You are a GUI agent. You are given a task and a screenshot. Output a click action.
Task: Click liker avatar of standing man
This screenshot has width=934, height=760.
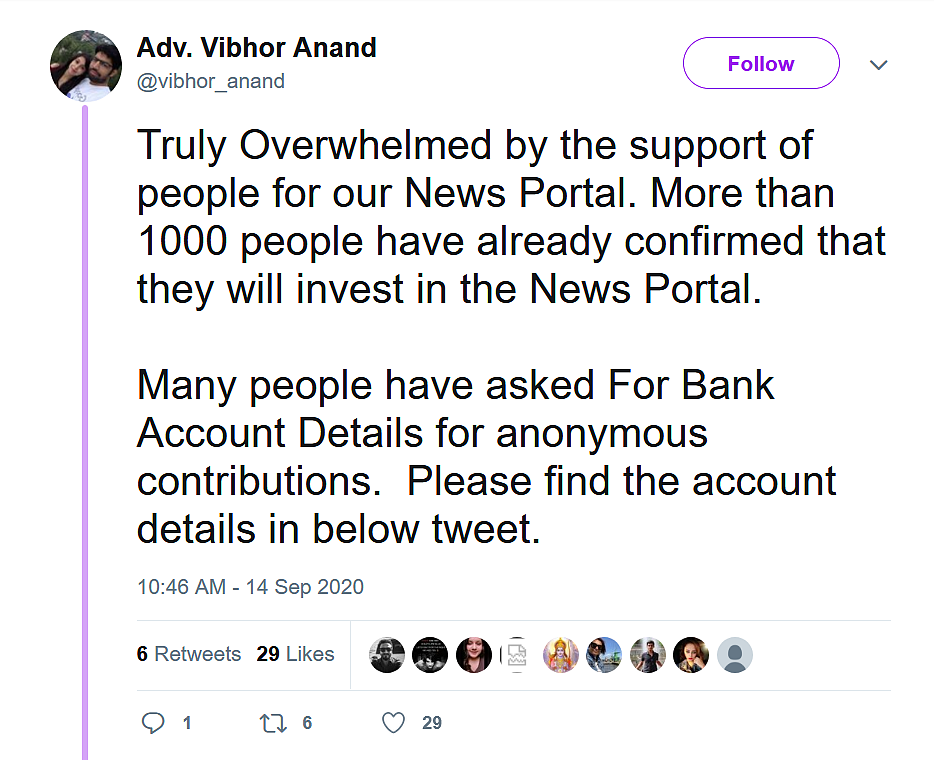647,655
